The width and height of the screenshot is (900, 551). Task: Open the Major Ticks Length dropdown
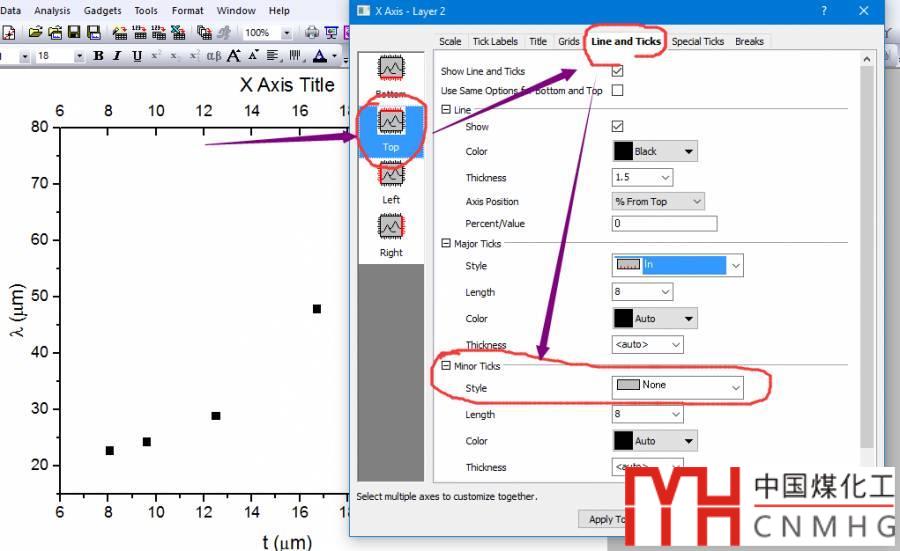pos(666,292)
